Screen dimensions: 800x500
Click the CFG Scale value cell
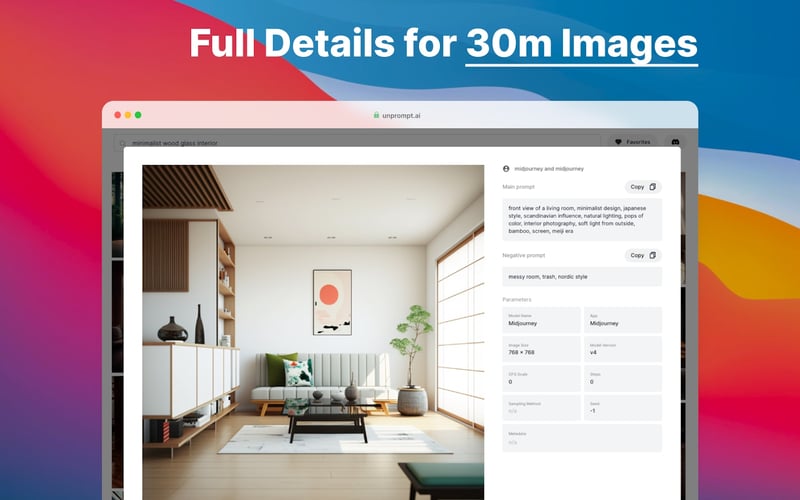tap(541, 379)
